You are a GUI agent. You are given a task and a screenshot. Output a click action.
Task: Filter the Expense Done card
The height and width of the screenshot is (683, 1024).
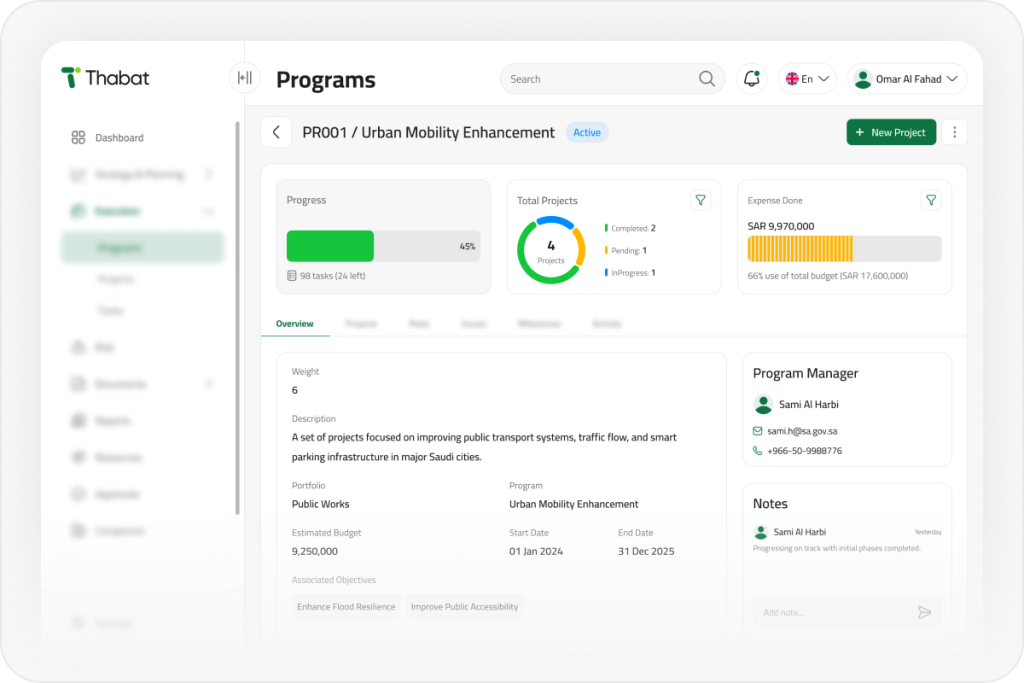(931, 200)
